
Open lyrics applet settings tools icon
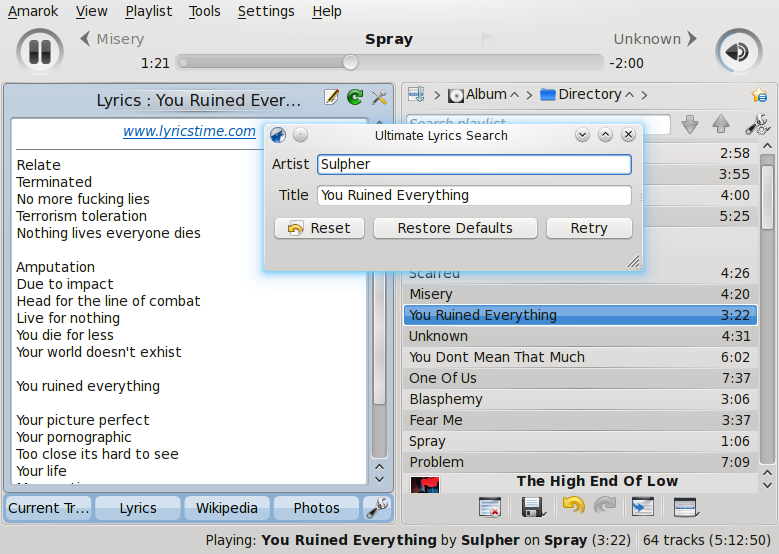(379, 97)
